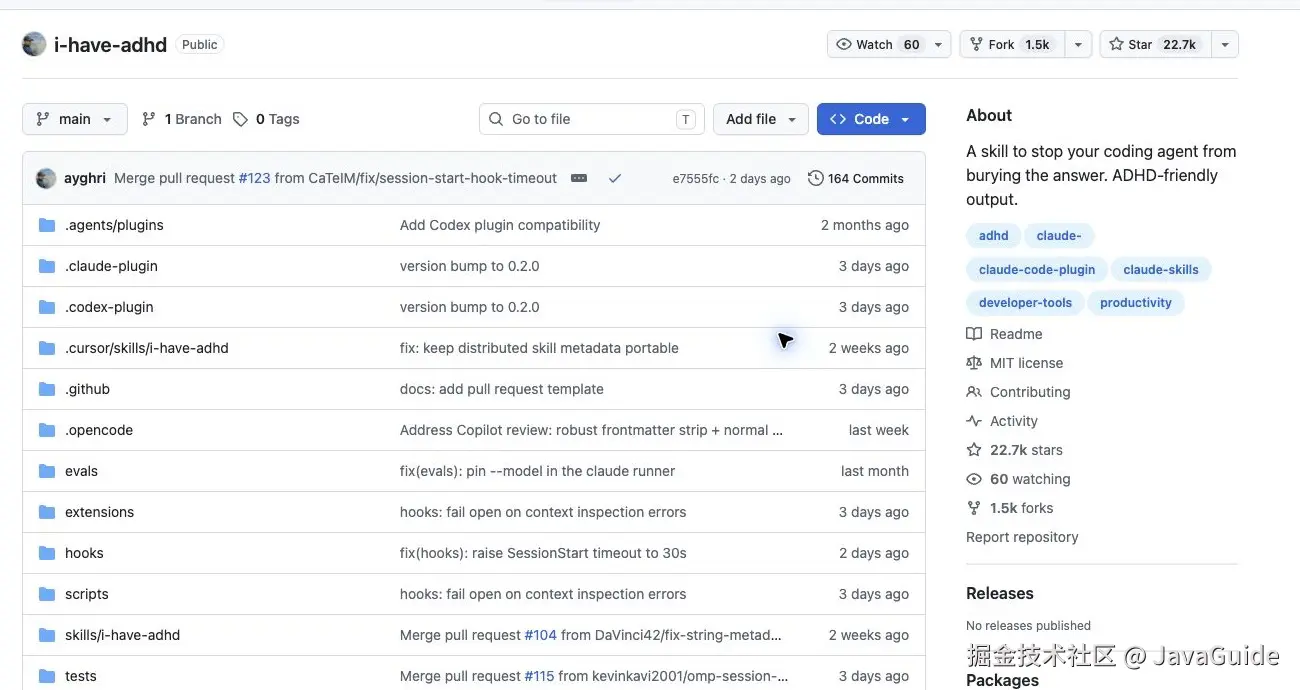1300x690 pixels.
Task: Open the i-have-adhd repository title link
Action: [110, 44]
